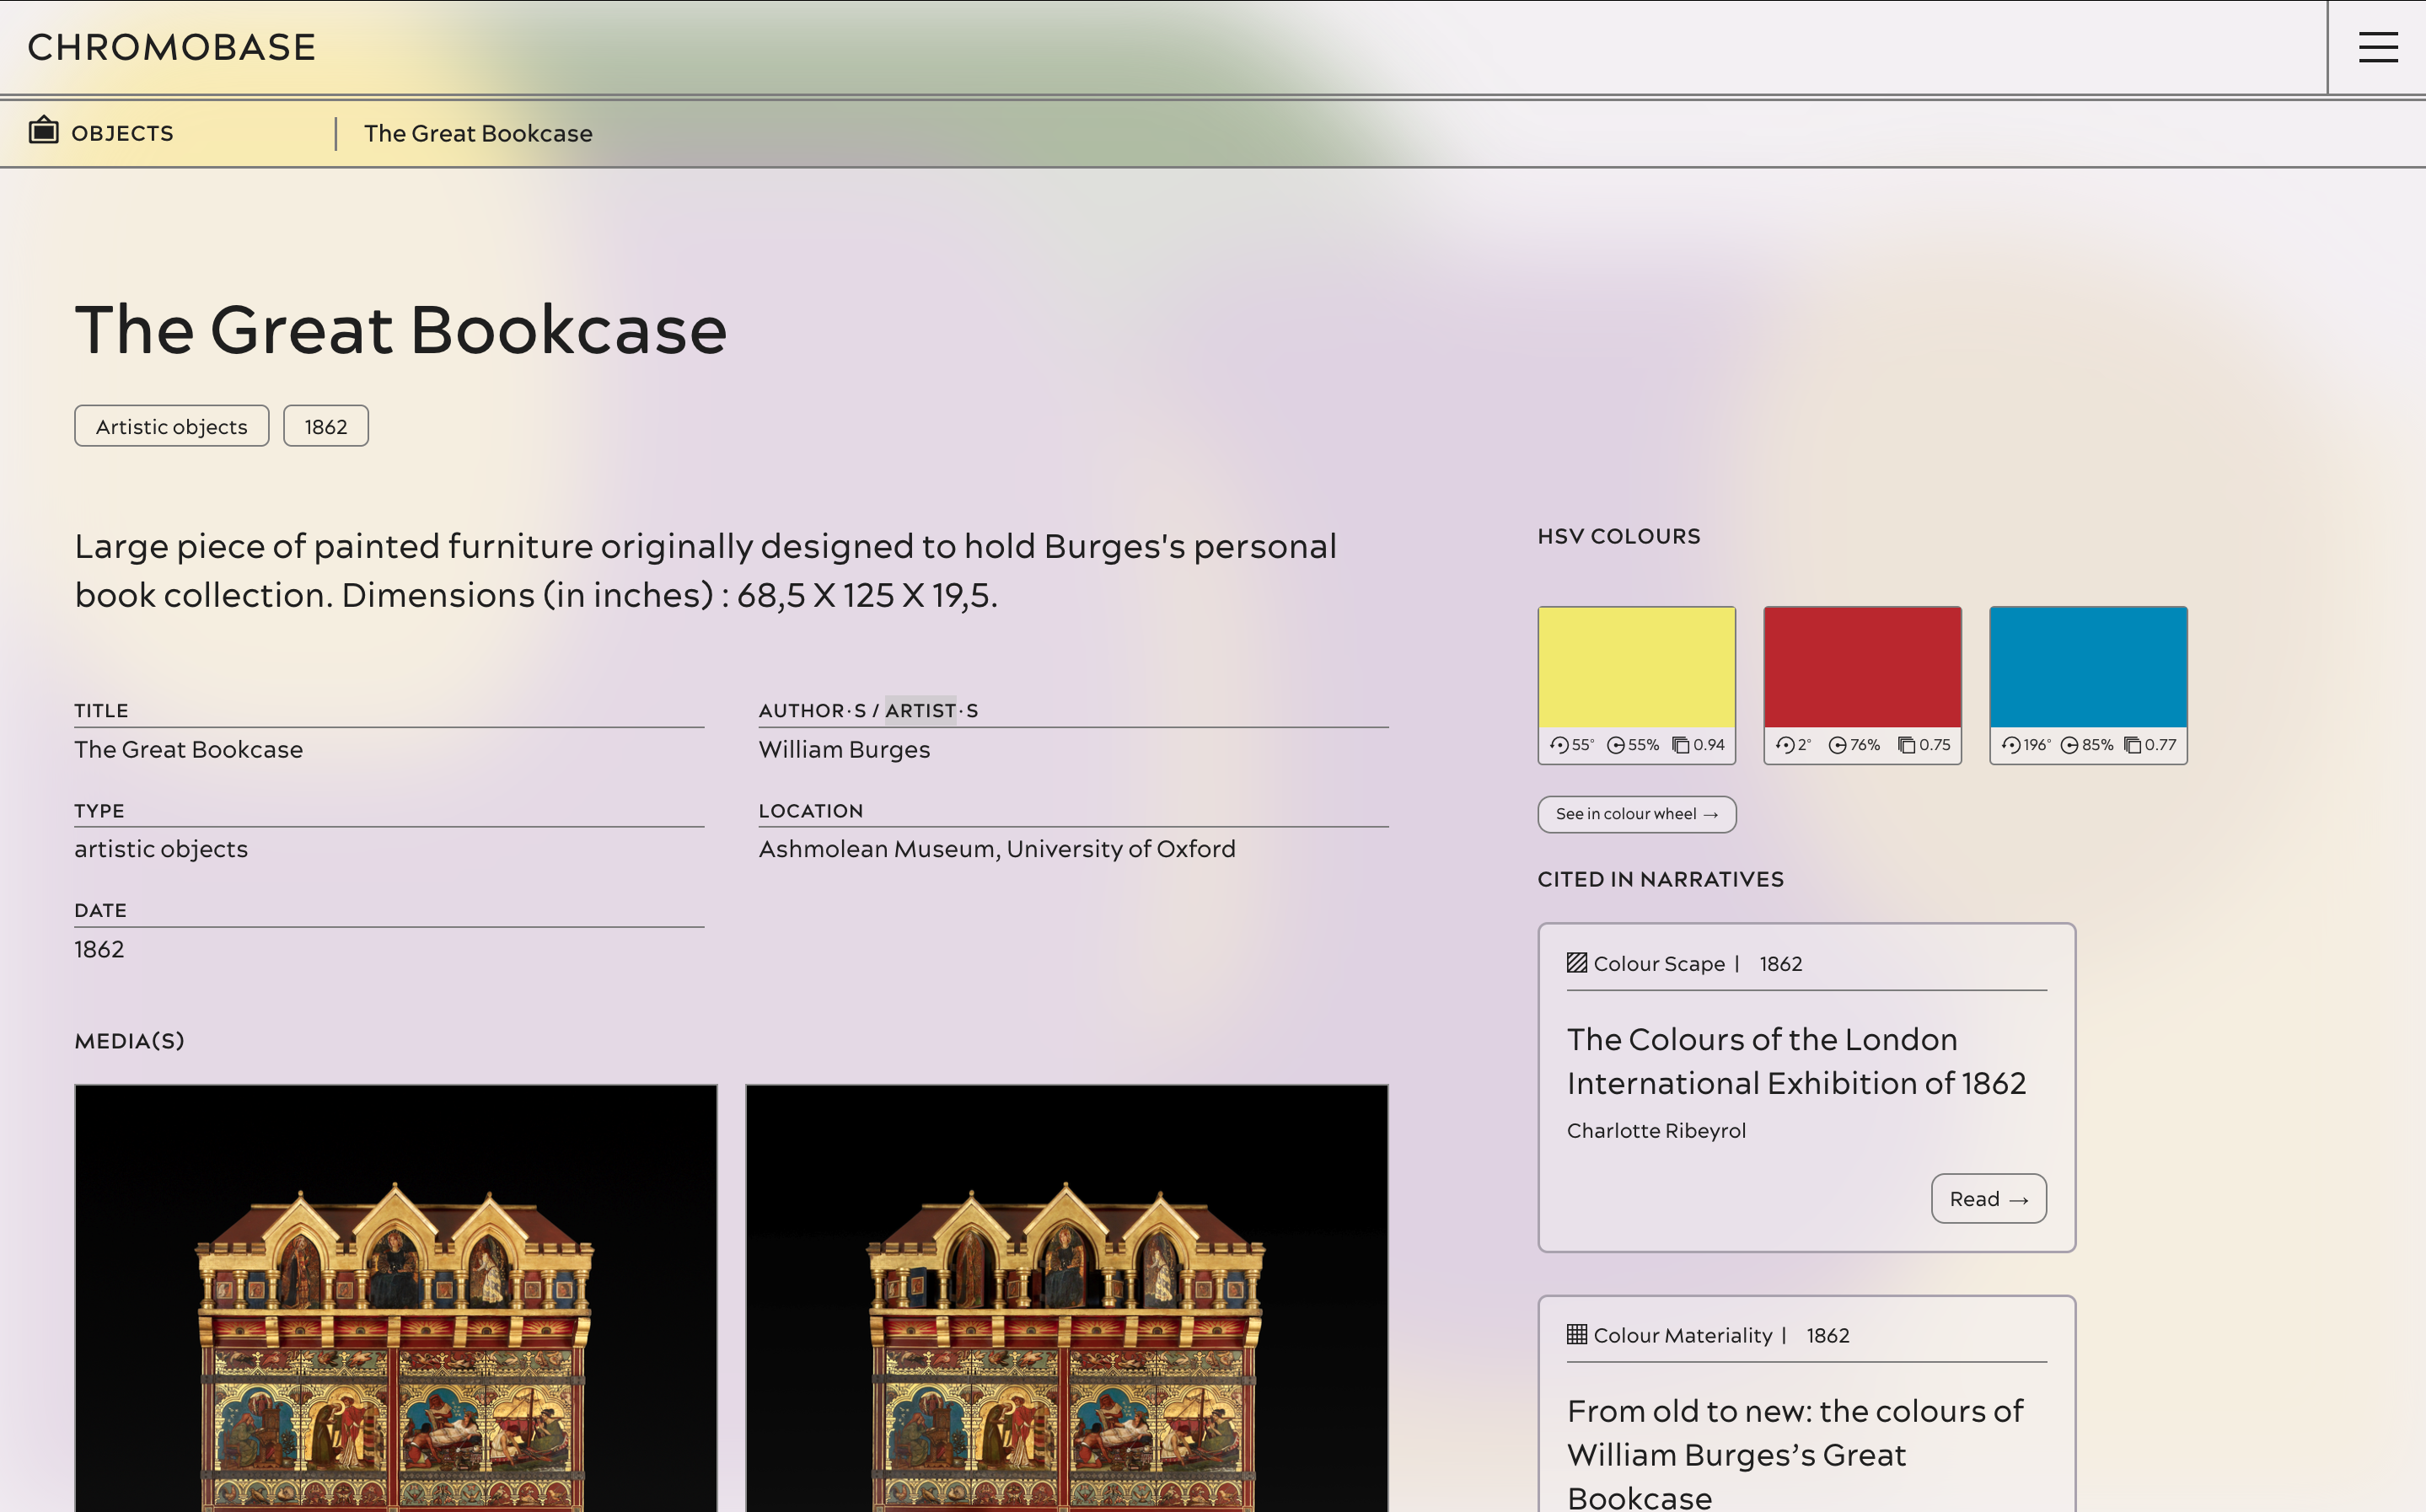Open The Colours of the London International Exhibition narrative
This screenshot has width=2426, height=1512.
tap(1796, 1061)
